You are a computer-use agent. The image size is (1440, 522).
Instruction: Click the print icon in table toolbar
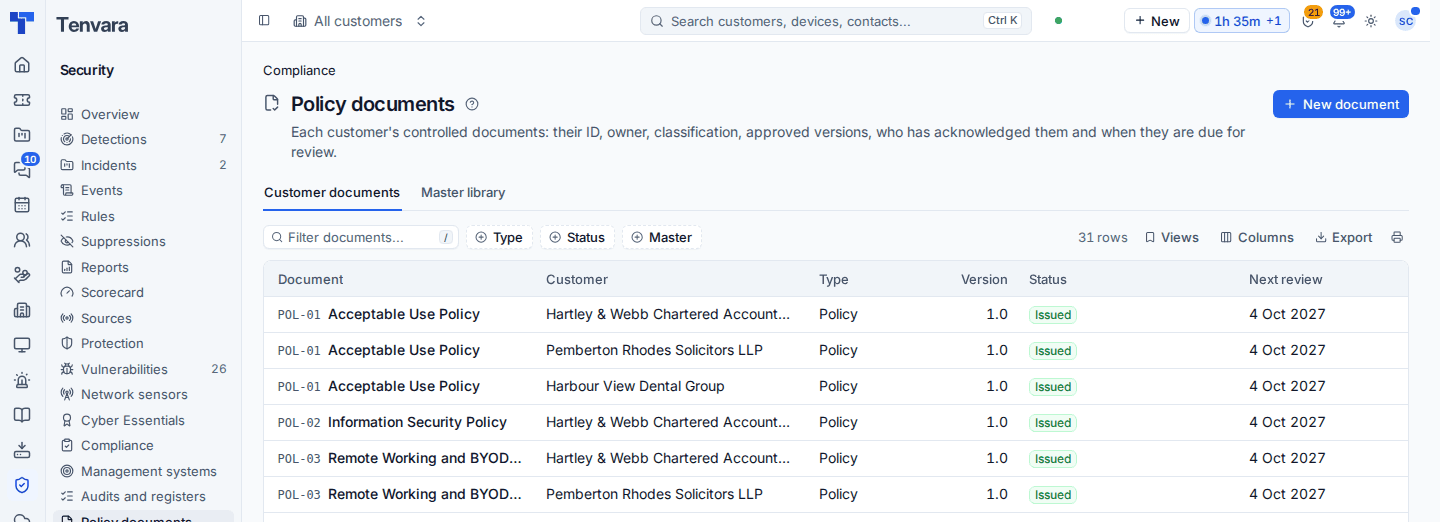1397,237
